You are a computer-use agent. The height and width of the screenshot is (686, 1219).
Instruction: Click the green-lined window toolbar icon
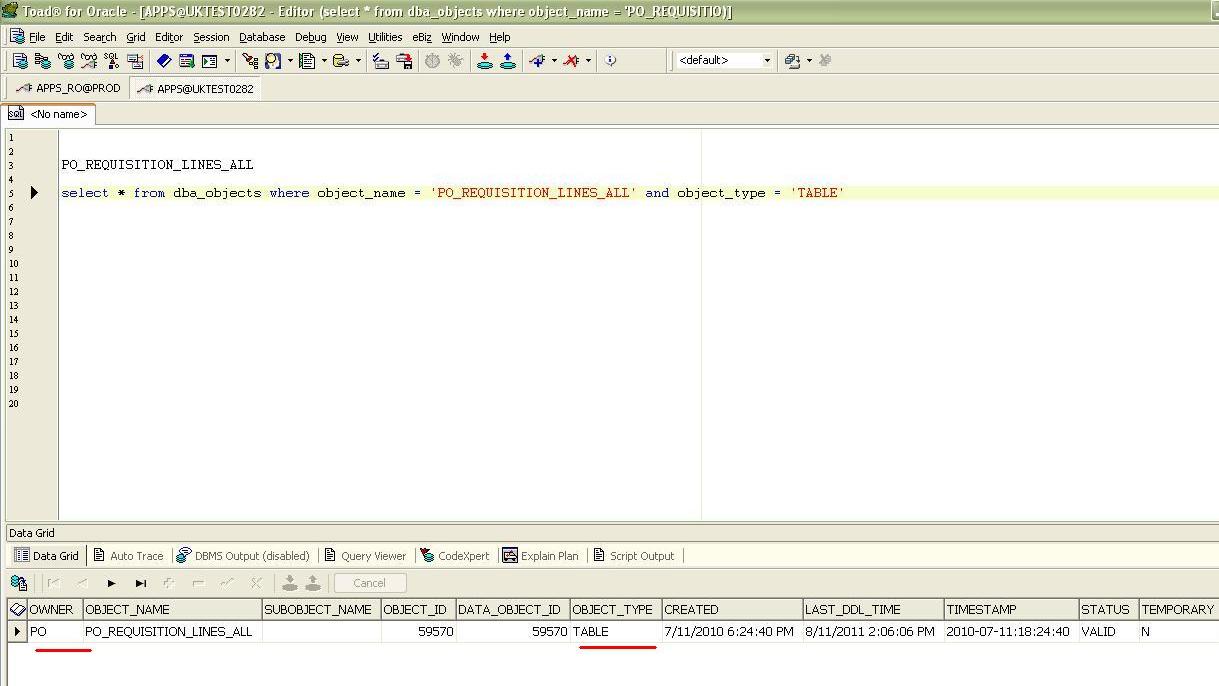click(x=186, y=60)
